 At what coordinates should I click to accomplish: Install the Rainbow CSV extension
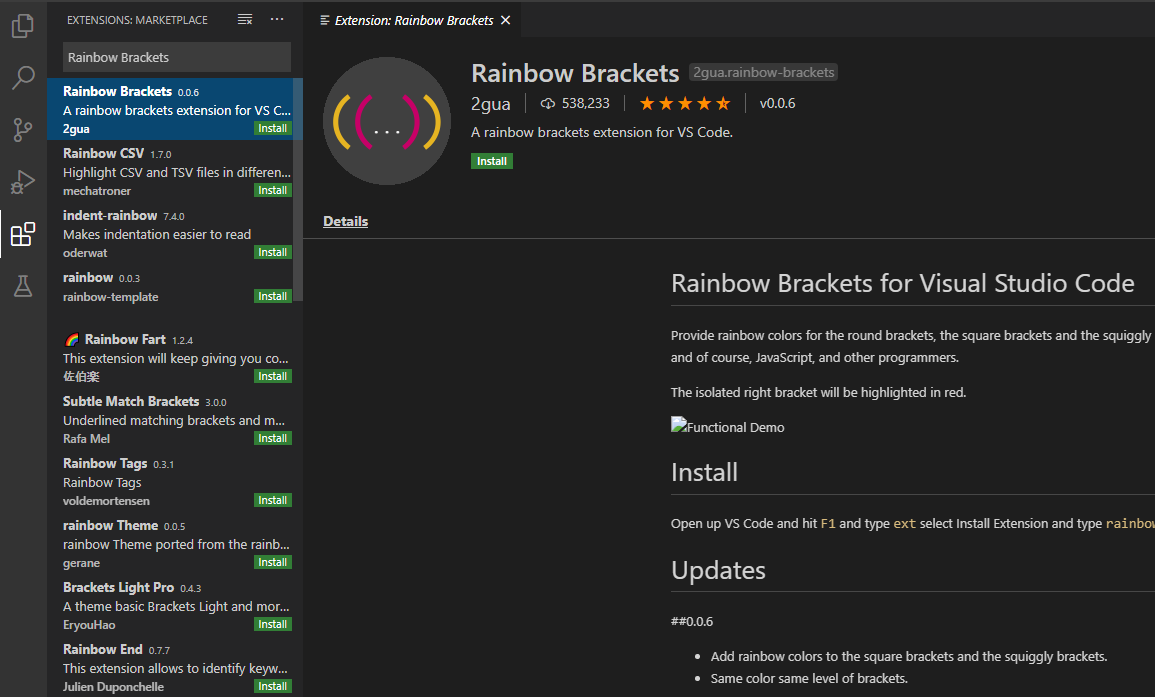coord(273,190)
